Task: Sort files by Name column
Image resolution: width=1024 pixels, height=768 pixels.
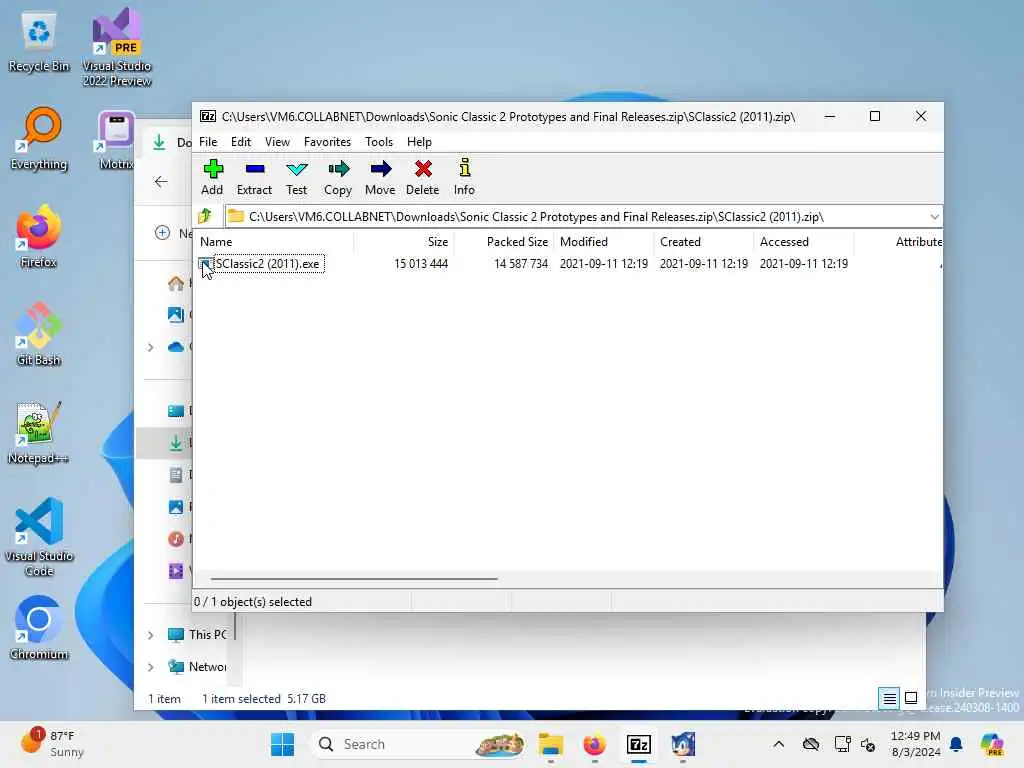Action: click(275, 242)
